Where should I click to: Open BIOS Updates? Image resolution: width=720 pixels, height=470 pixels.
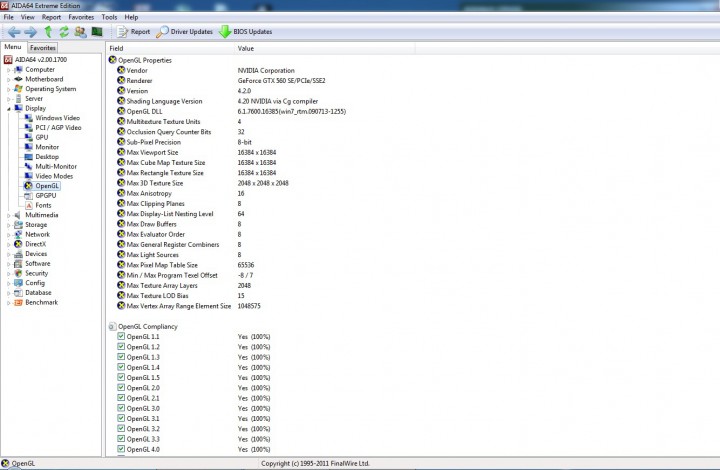click(x=246, y=32)
